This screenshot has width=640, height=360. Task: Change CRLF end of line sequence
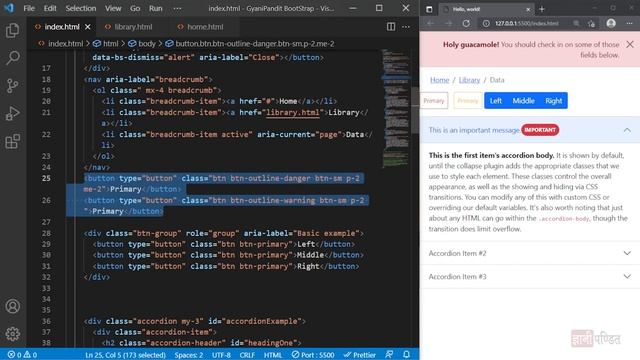pos(247,355)
